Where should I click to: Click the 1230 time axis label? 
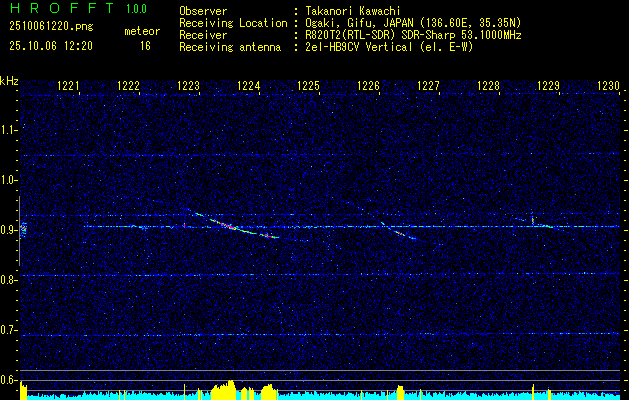(609, 86)
